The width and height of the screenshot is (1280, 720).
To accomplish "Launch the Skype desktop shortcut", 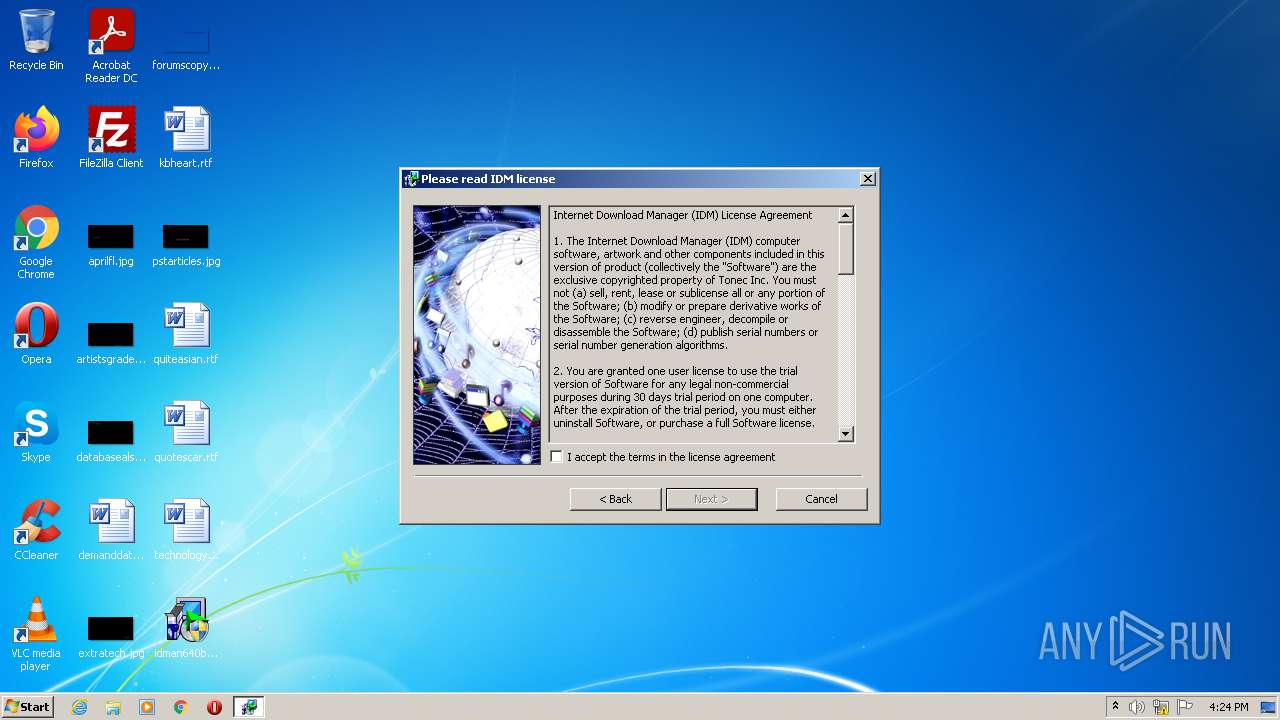I will [x=36, y=432].
